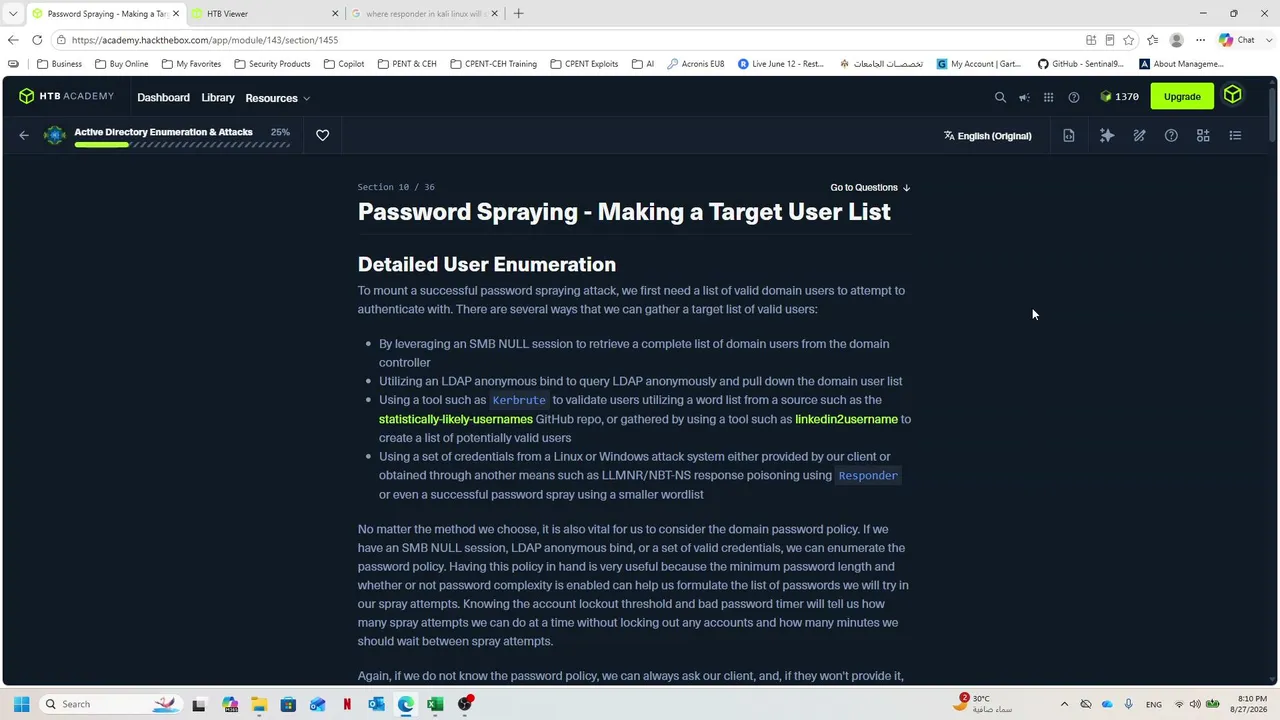
Task: Open the table of contents list icon
Action: click(x=1235, y=135)
